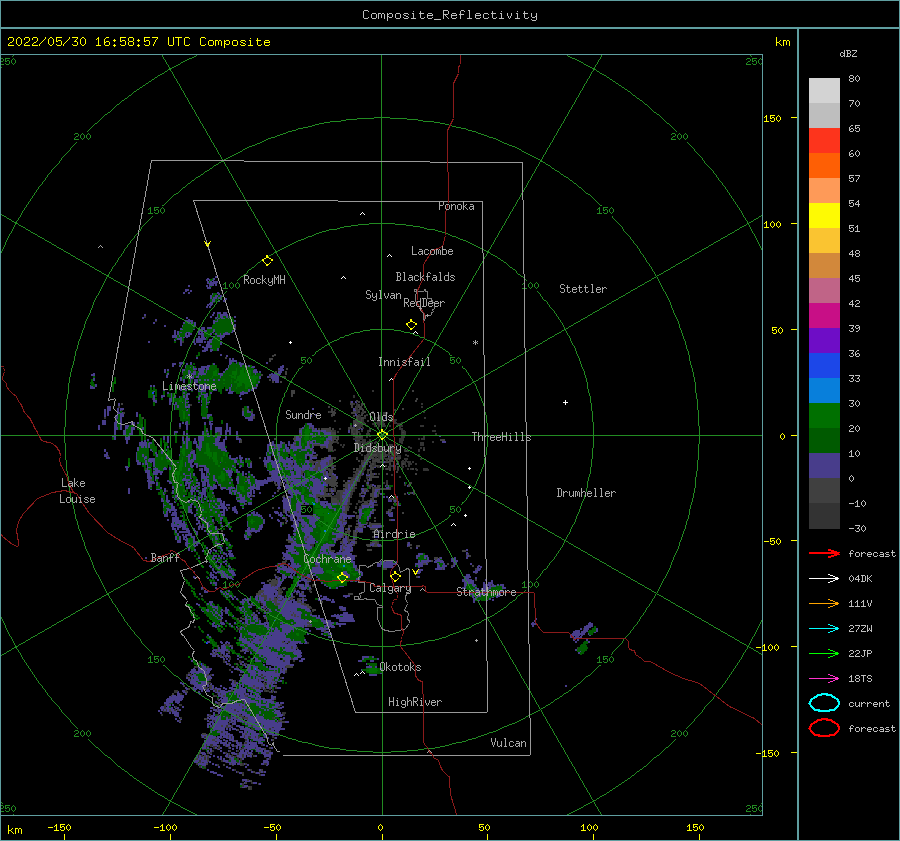Click the orange 111V arrow icon
Screen dimensions: 900x841
pos(824,603)
